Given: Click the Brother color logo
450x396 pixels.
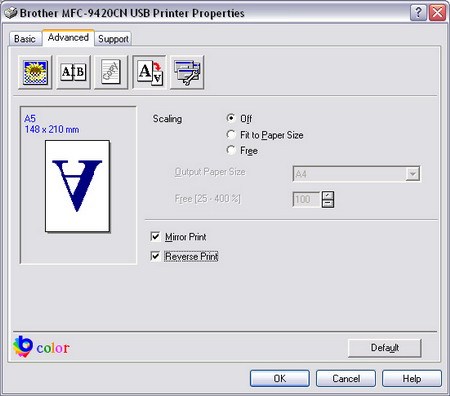Looking at the screenshot, I should tap(41, 347).
